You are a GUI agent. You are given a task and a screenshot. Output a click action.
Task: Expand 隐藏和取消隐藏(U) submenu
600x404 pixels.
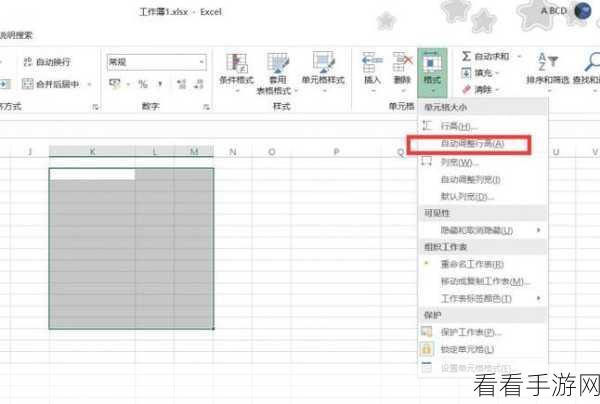coord(483,230)
